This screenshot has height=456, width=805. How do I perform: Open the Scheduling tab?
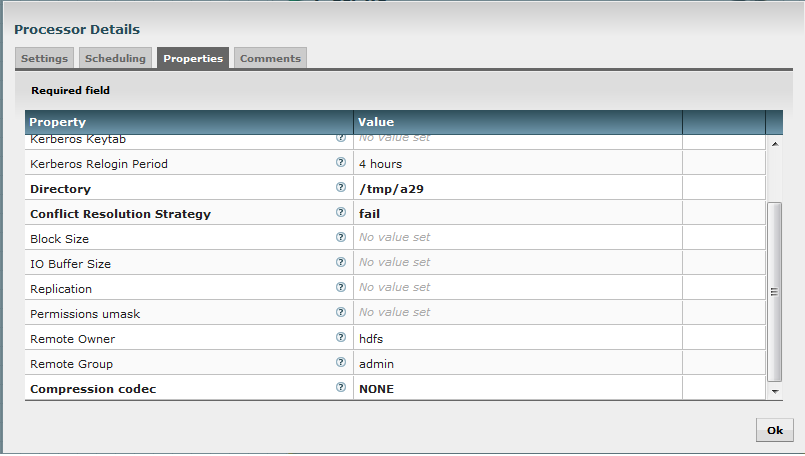coord(115,58)
